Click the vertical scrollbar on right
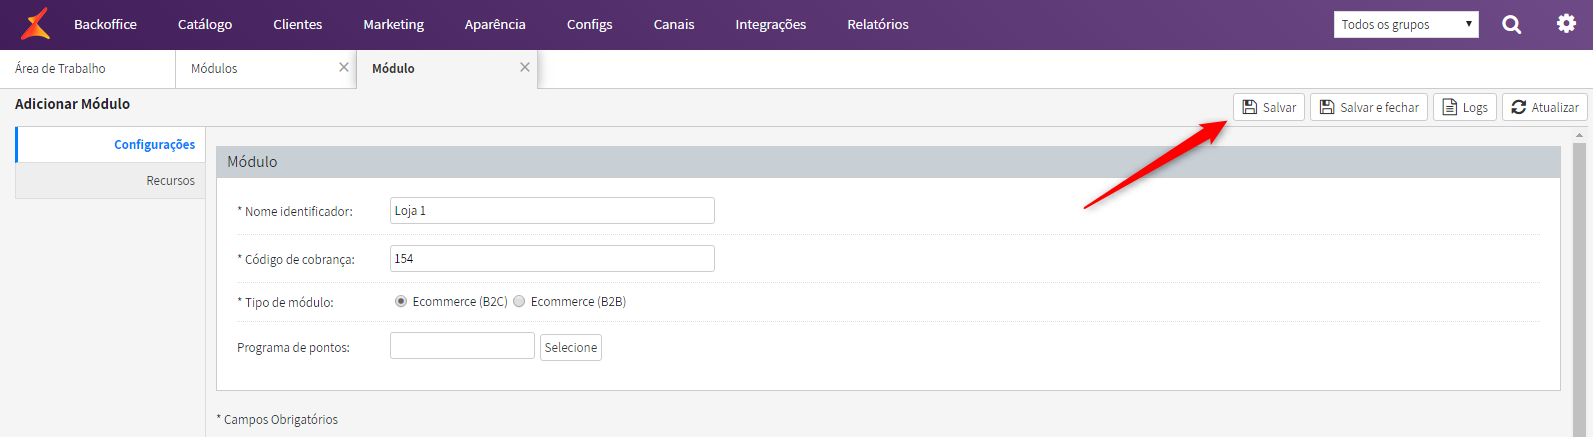The image size is (1593, 437). pyautogui.click(x=1580, y=290)
